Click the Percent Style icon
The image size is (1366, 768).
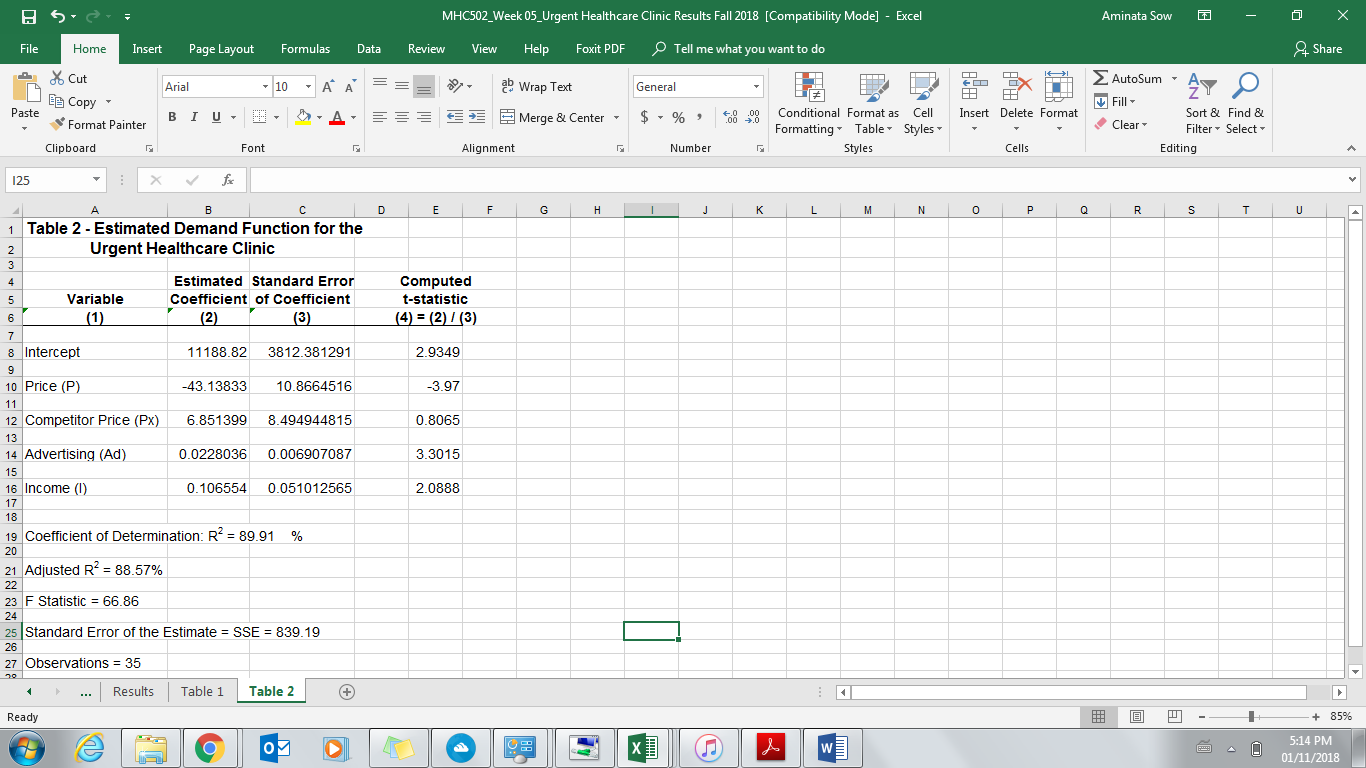coord(679,118)
